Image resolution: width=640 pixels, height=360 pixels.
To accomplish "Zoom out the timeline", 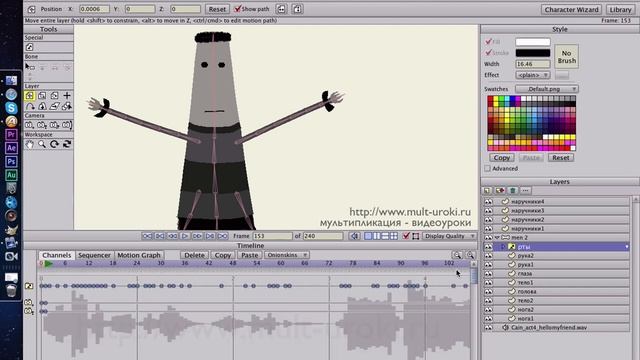I will click(x=457, y=255).
